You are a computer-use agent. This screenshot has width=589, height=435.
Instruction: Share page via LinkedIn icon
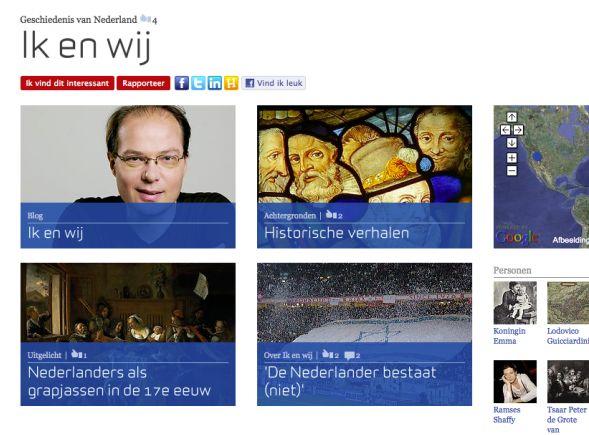coord(215,83)
